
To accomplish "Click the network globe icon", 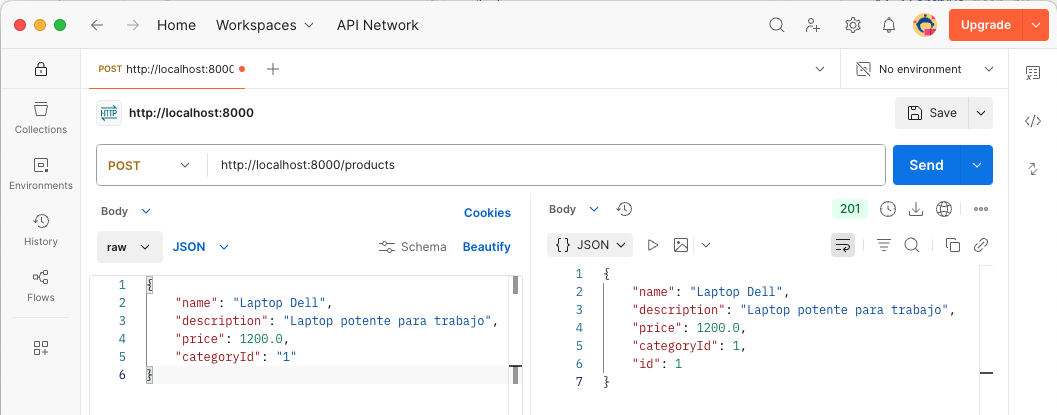I will coord(944,210).
